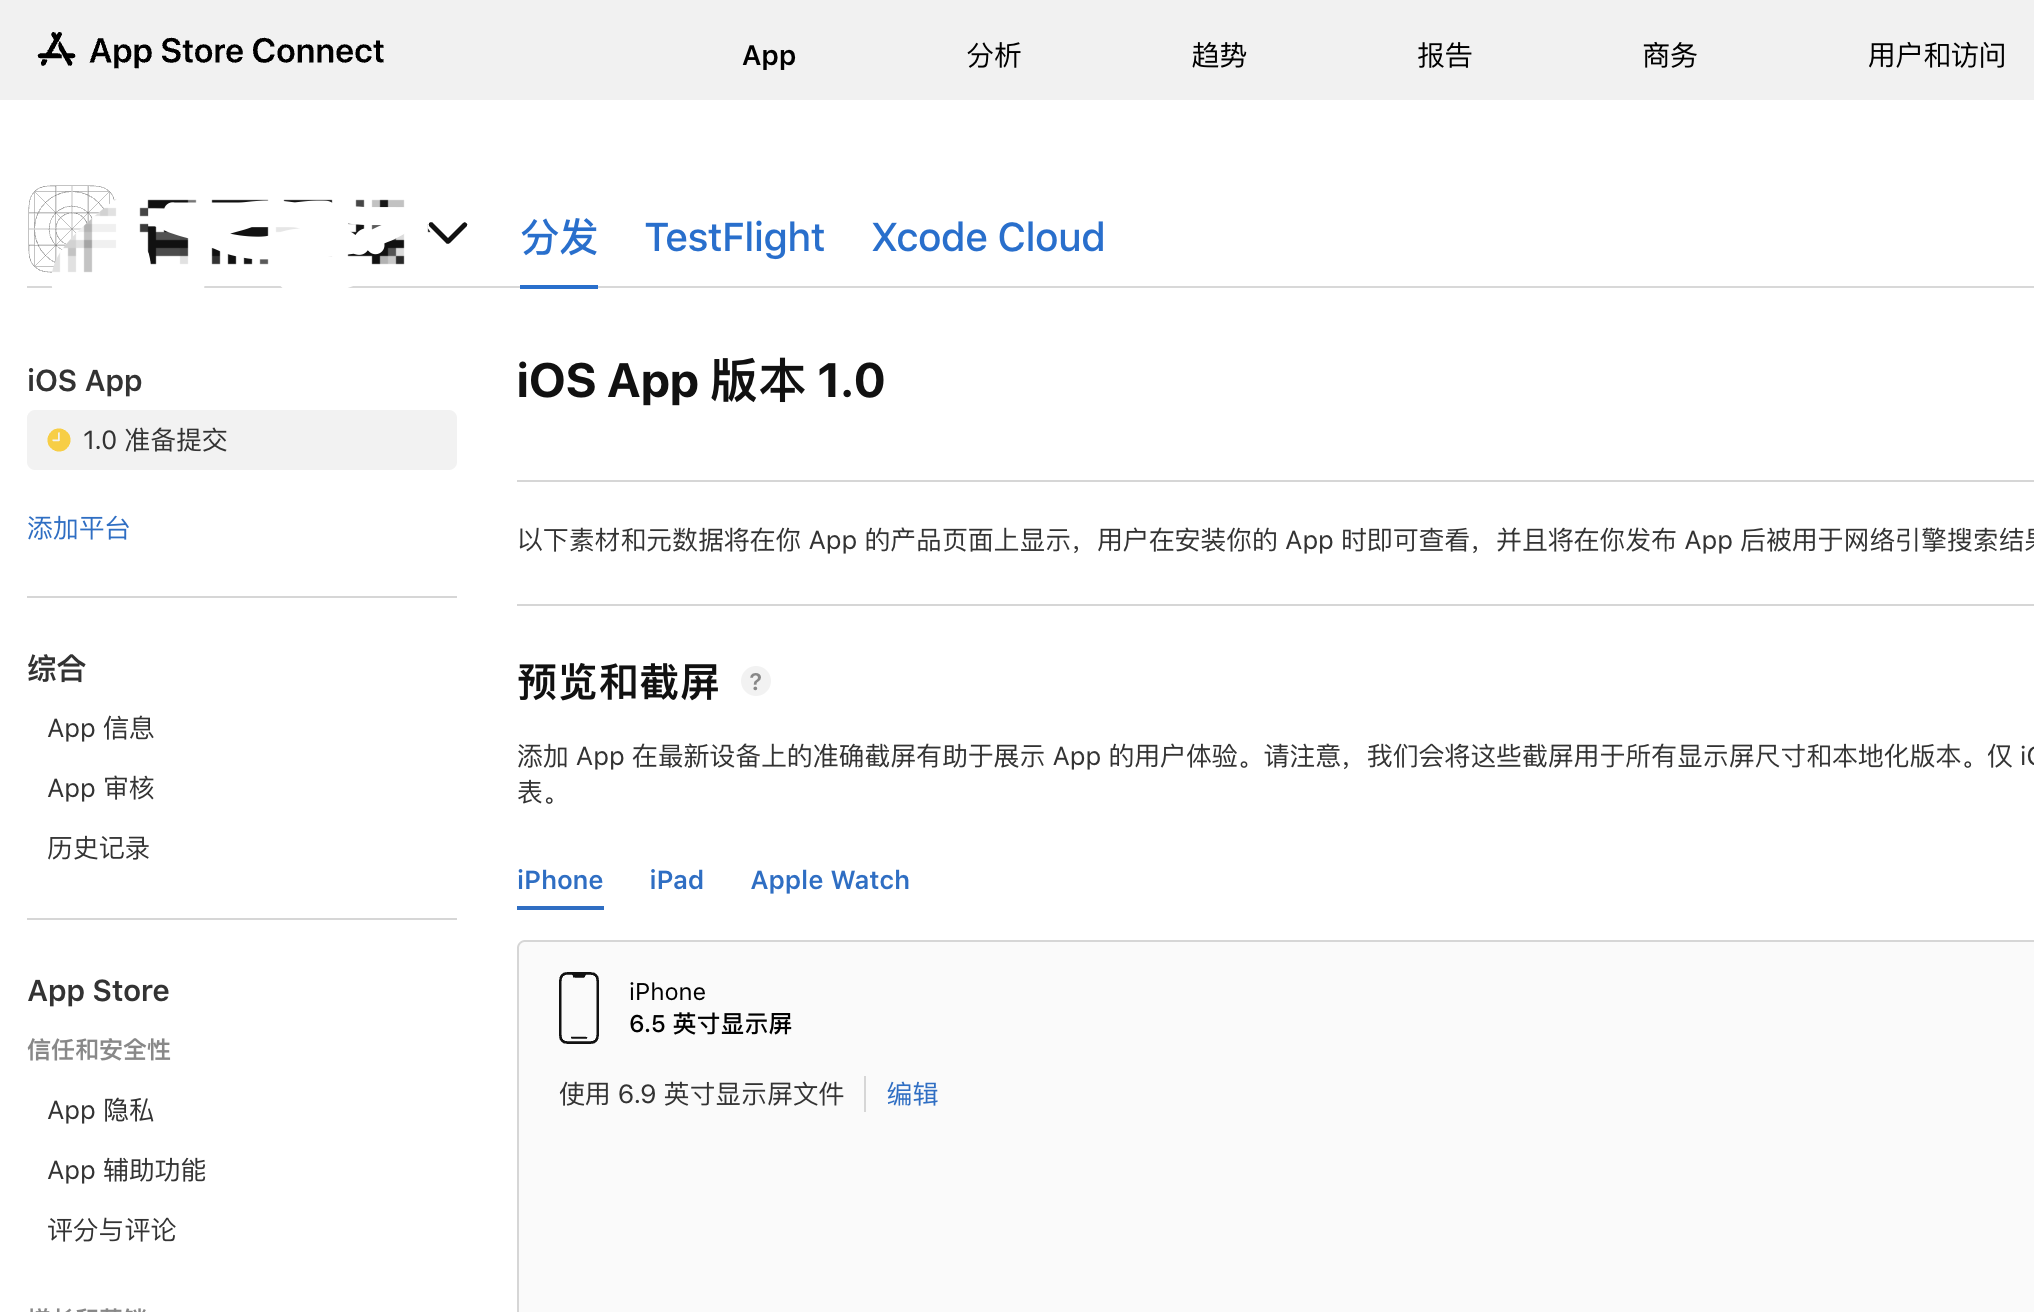The width and height of the screenshot is (2034, 1312).
Task: Open App 信息 in sidebar
Action: pos(100,728)
